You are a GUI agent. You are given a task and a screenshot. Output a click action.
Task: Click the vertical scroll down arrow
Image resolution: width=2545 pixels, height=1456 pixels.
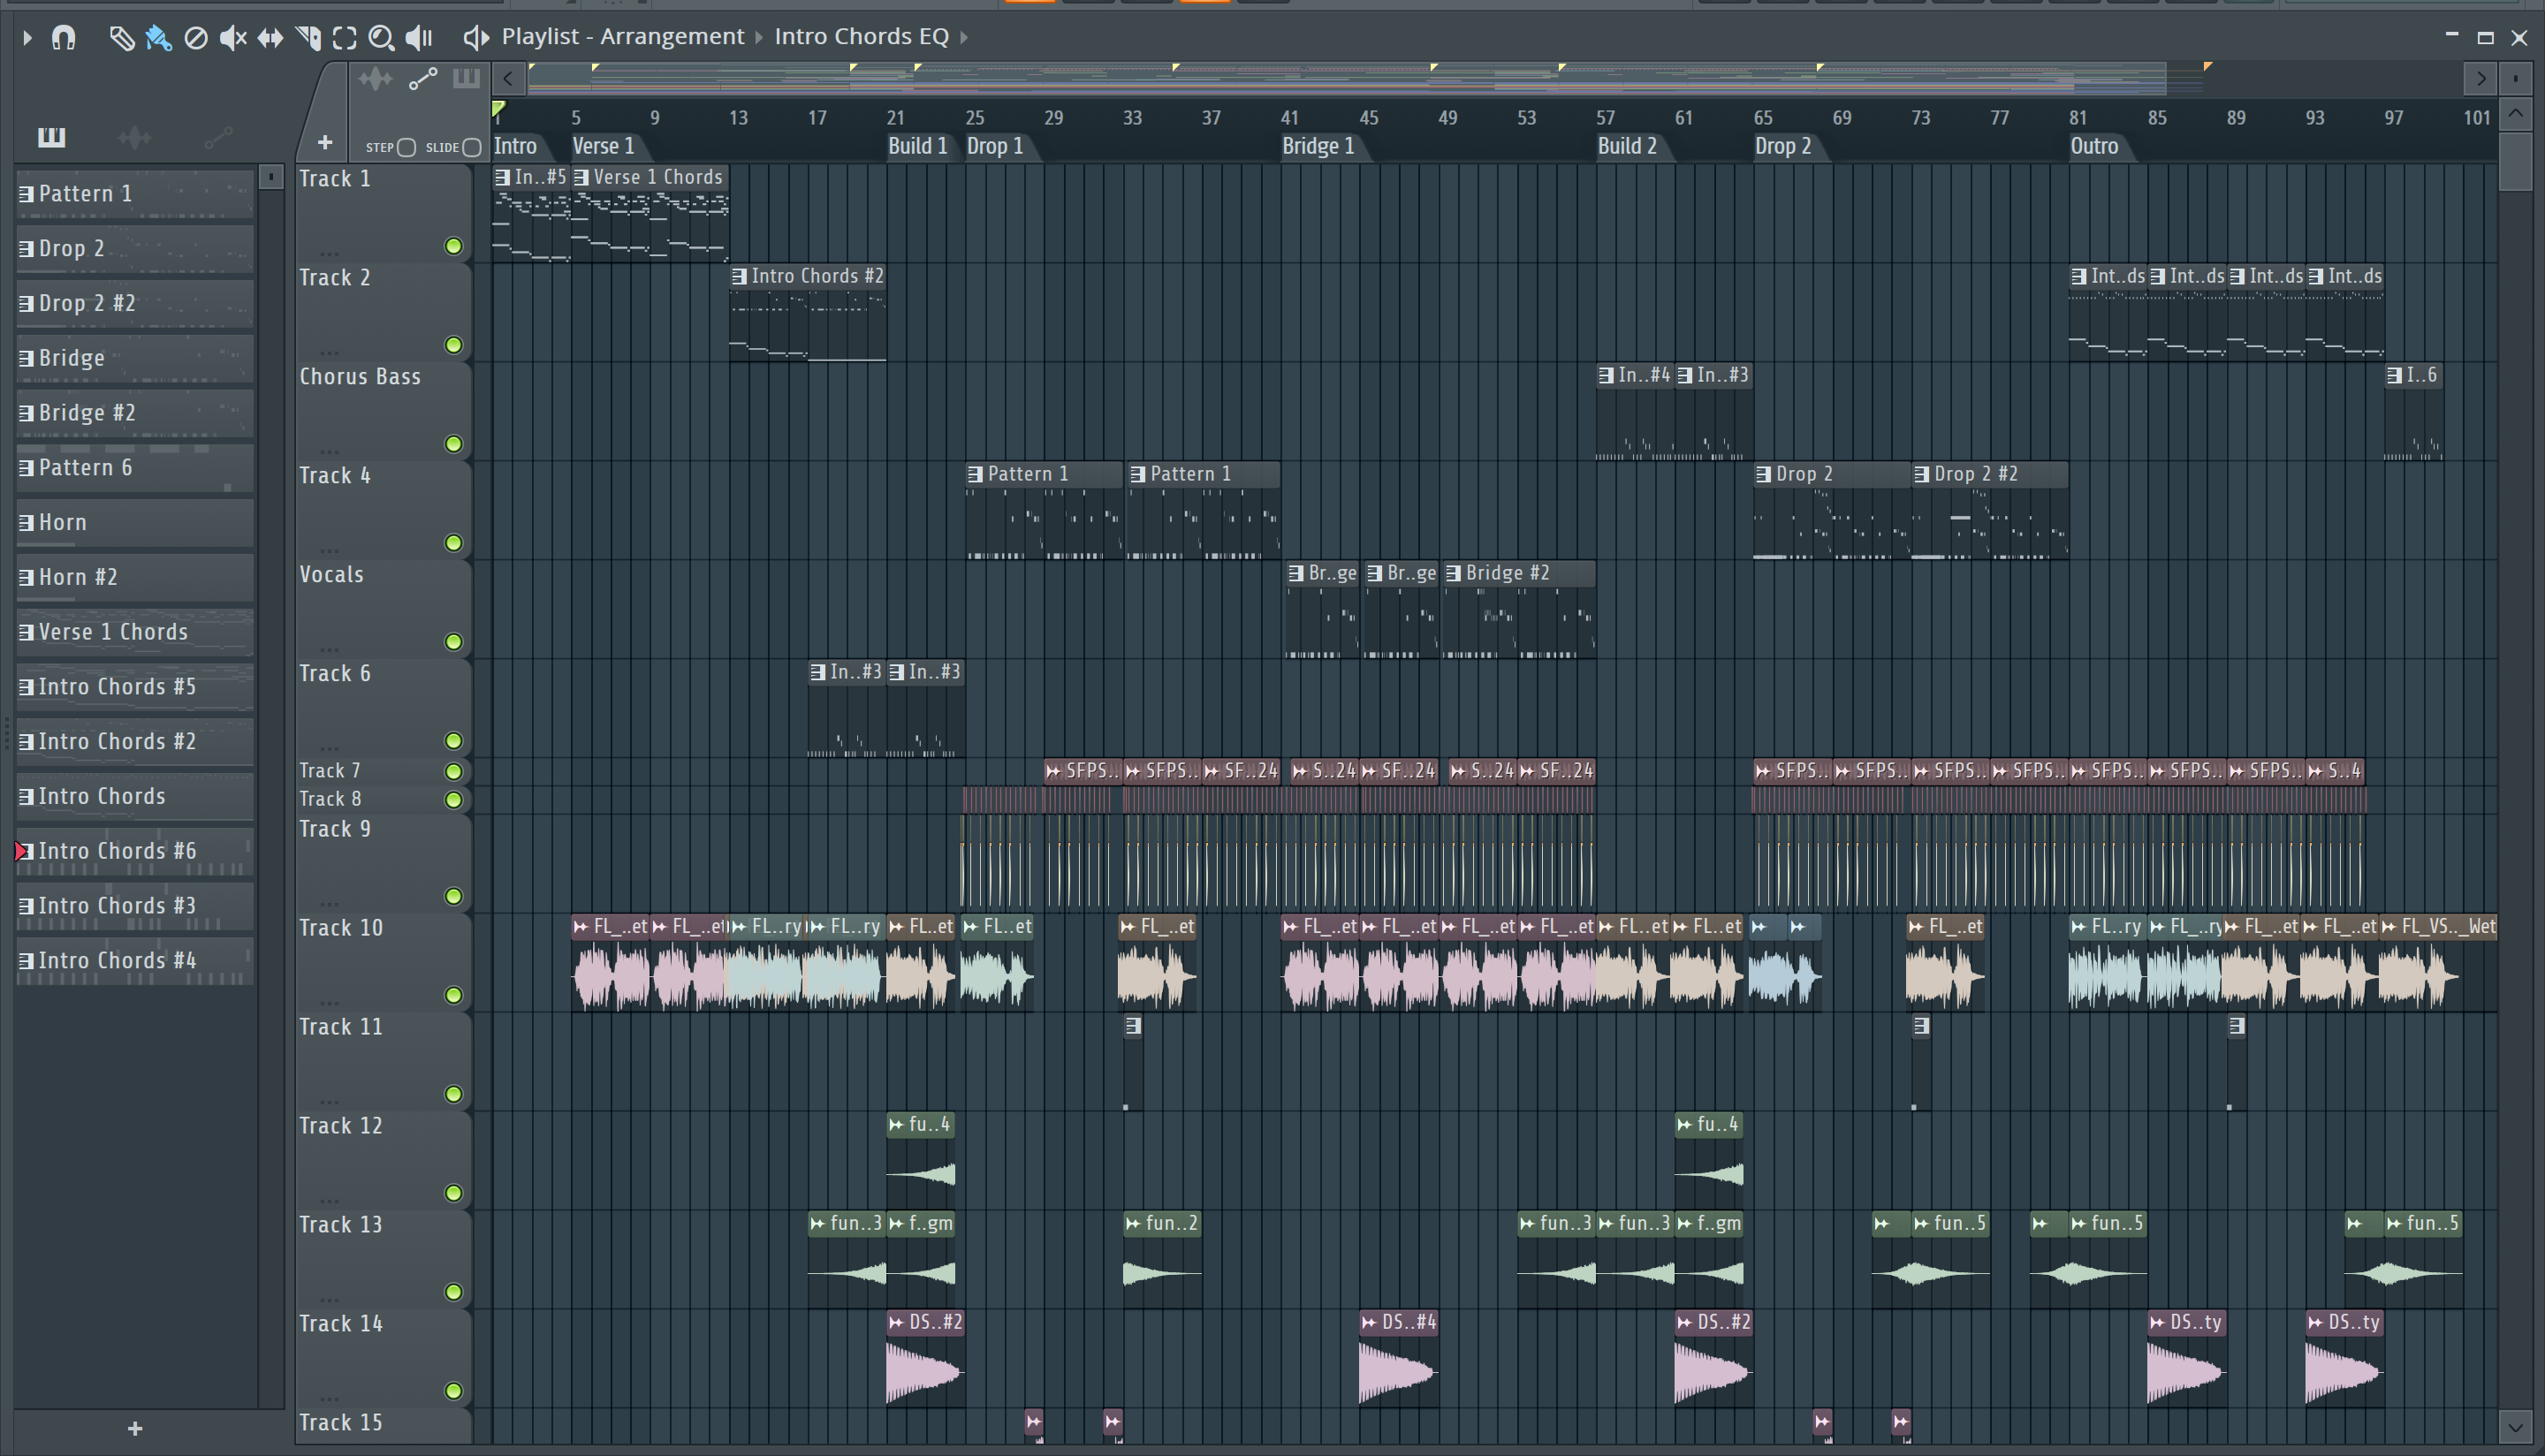(2516, 1426)
